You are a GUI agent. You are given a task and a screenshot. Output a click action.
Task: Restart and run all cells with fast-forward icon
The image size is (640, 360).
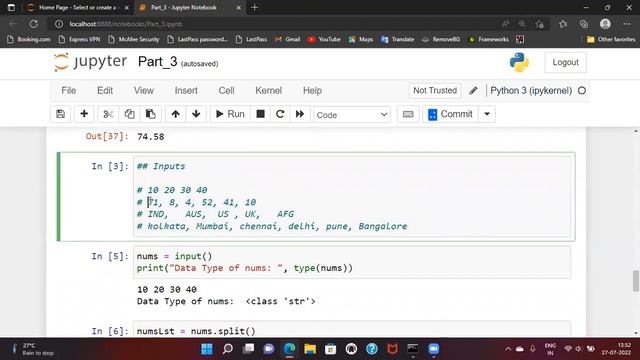(x=300, y=114)
